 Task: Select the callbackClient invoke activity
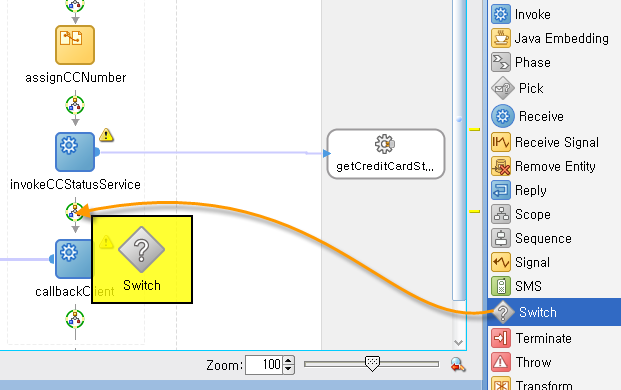tap(73, 259)
